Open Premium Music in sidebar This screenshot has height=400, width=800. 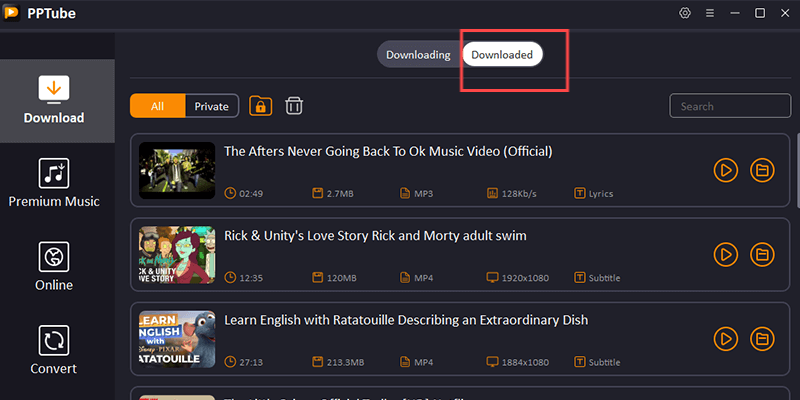coord(54,183)
